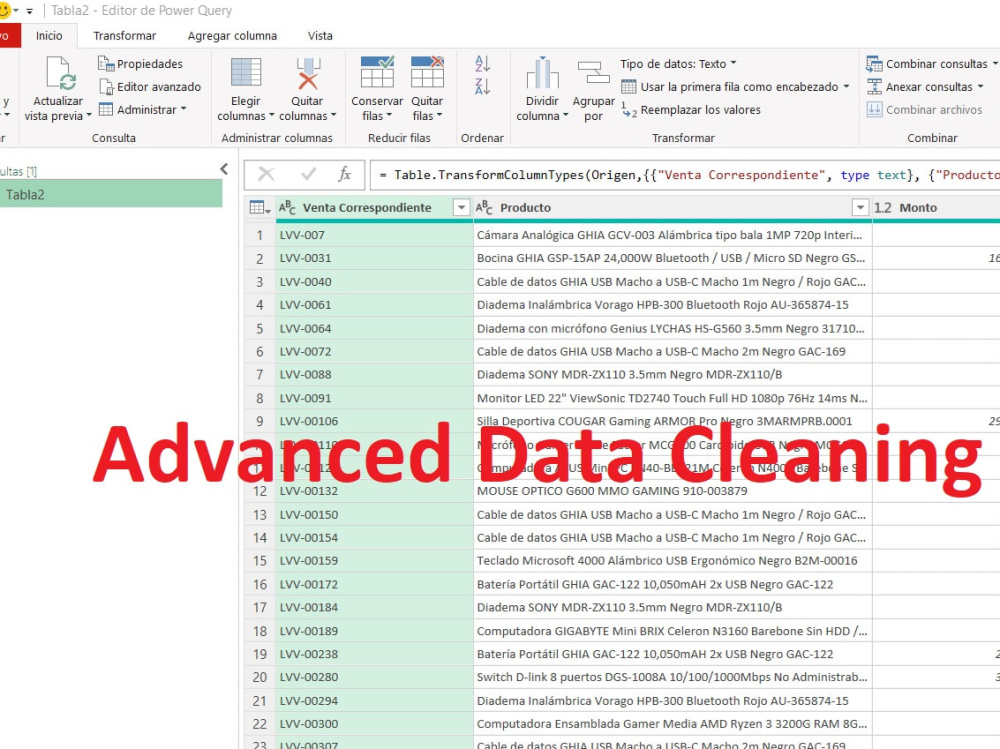Click Usar la primera fila como encabezado

pos(735,86)
